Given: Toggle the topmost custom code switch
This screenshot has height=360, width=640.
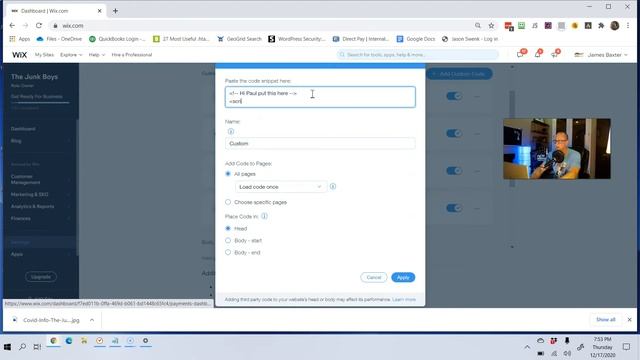Looking at the screenshot, I should 454,96.
